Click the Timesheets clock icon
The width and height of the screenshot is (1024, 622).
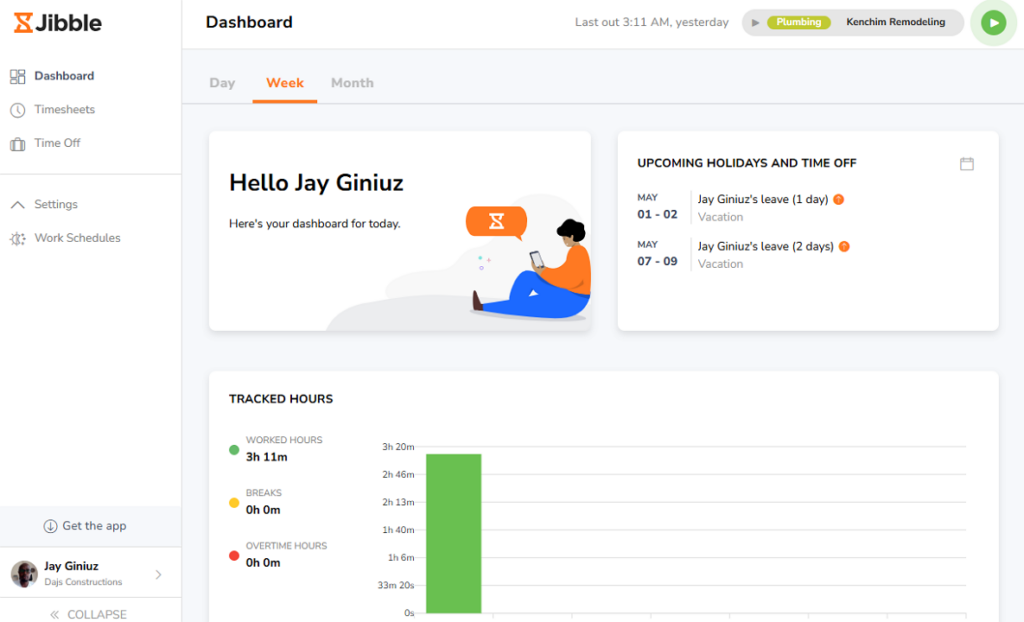[18, 110]
